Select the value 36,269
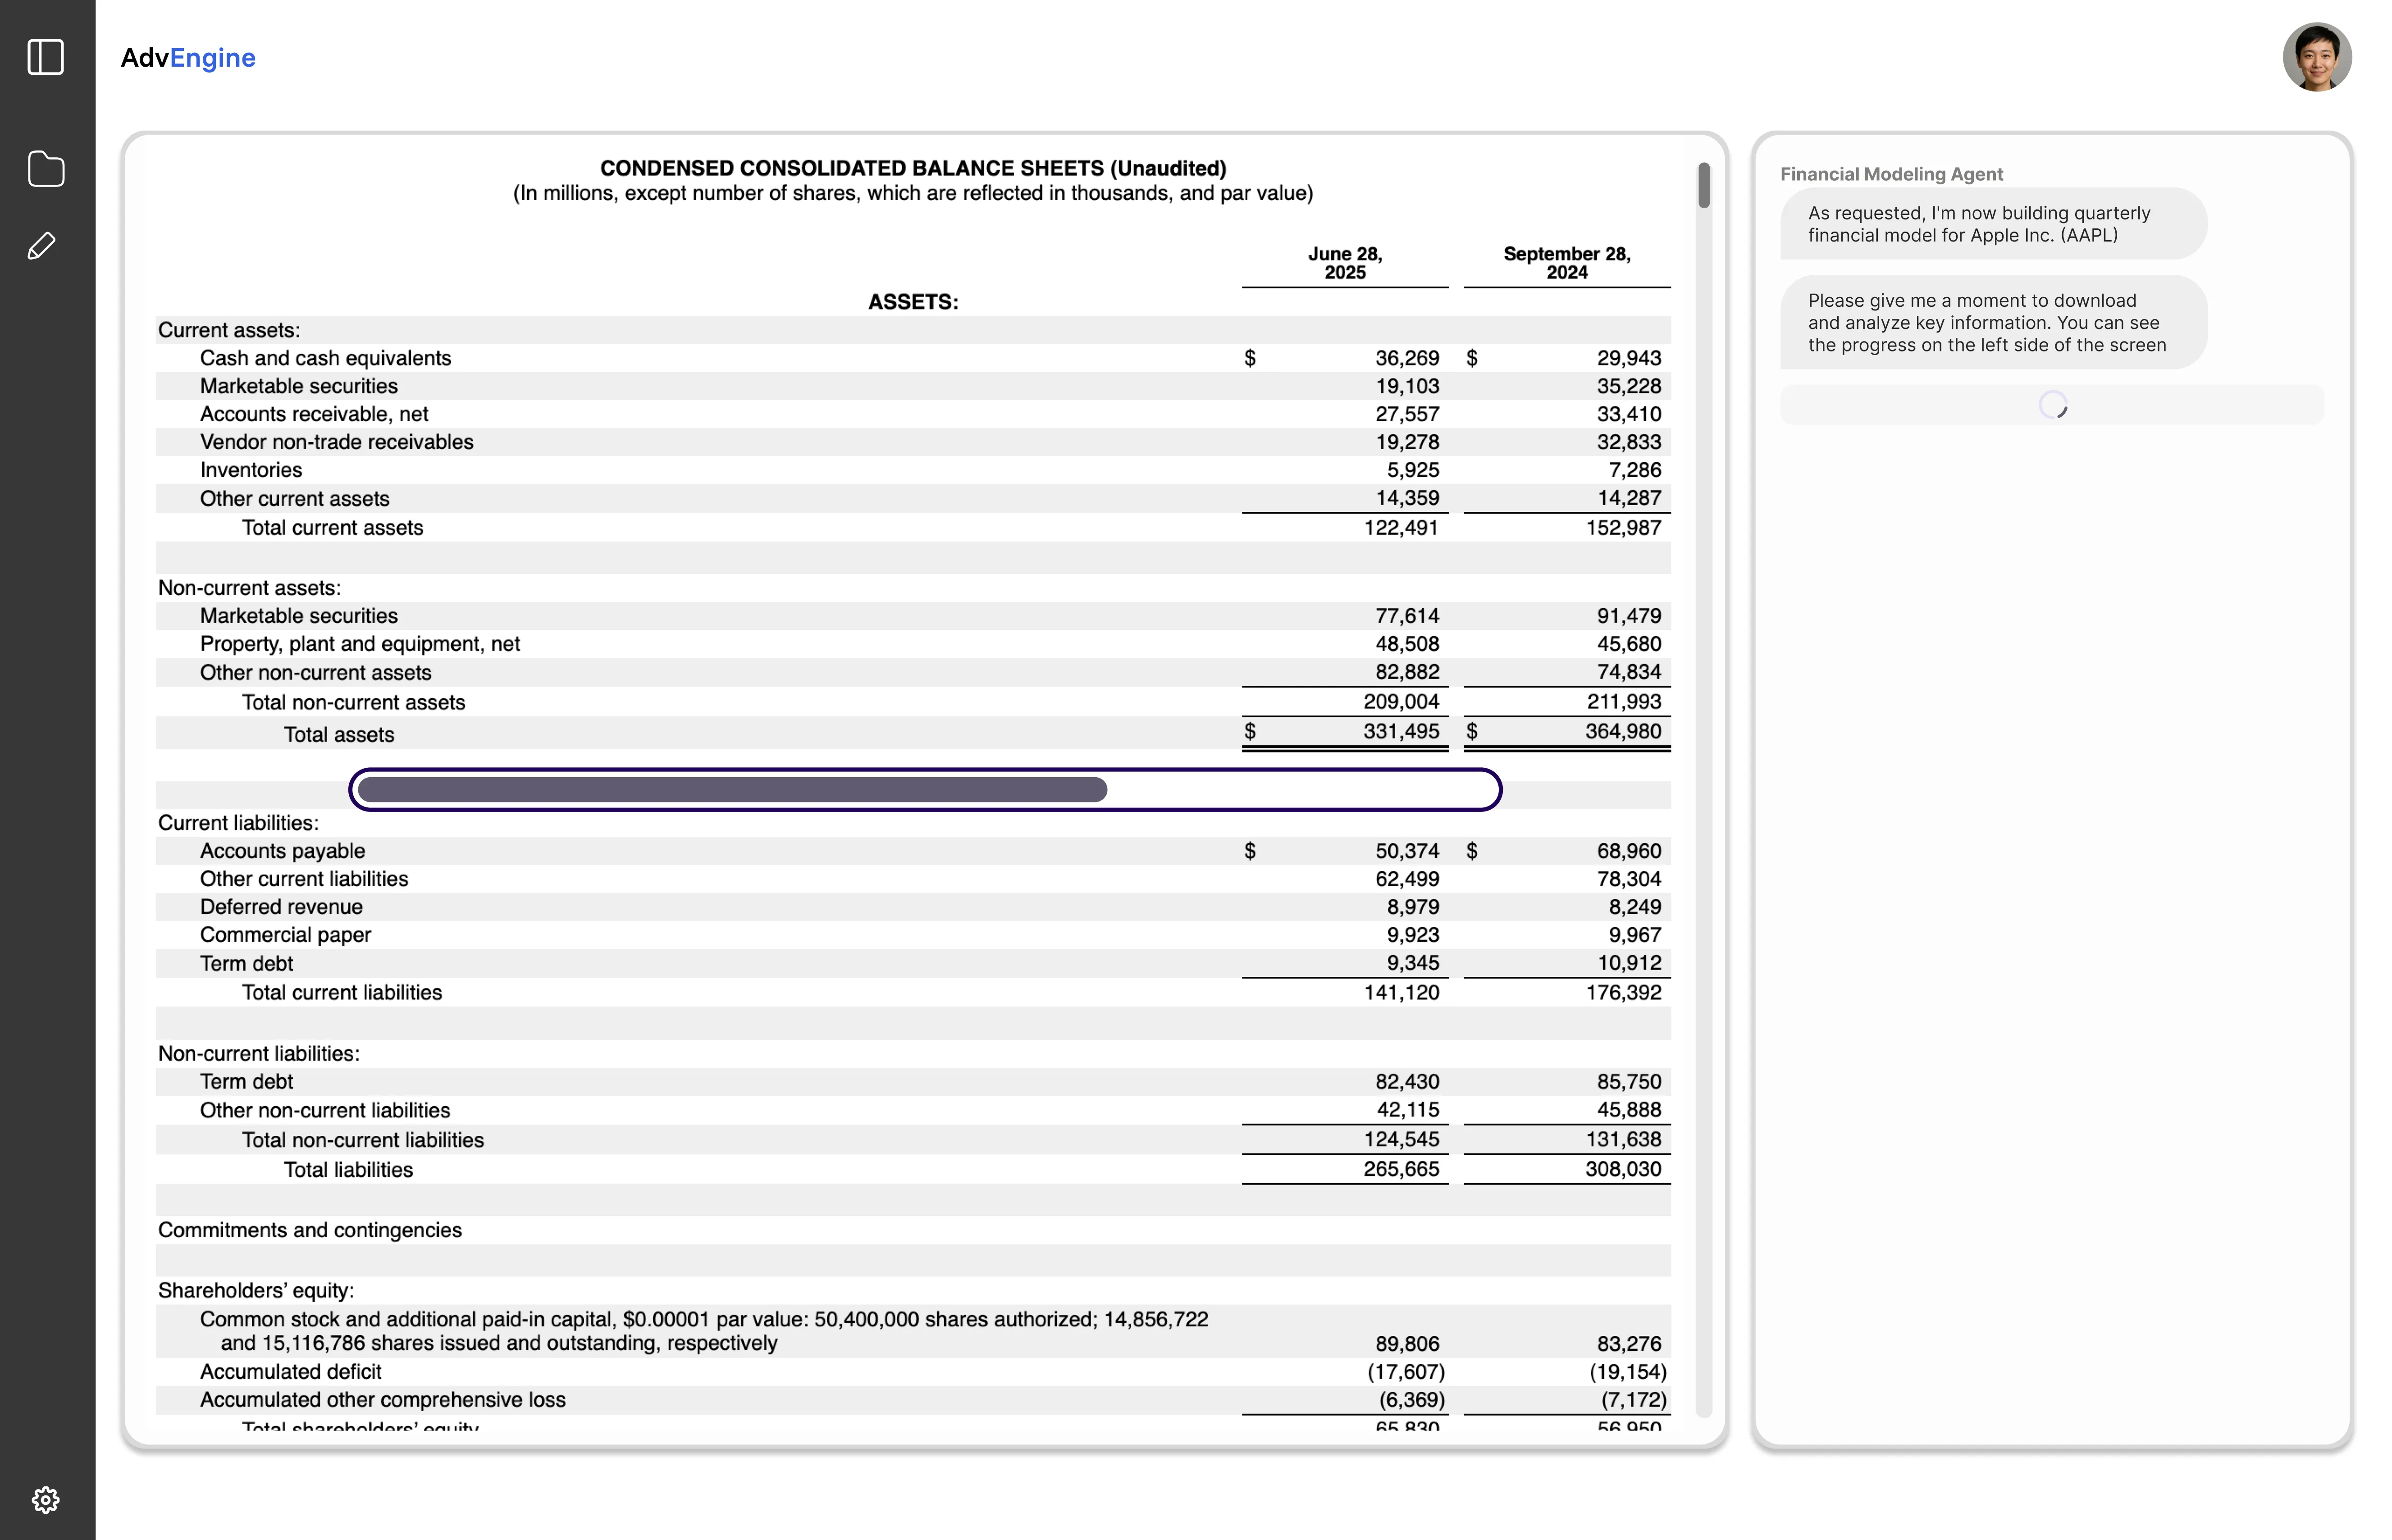This screenshot has width=2392, height=1540. [x=1406, y=358]
